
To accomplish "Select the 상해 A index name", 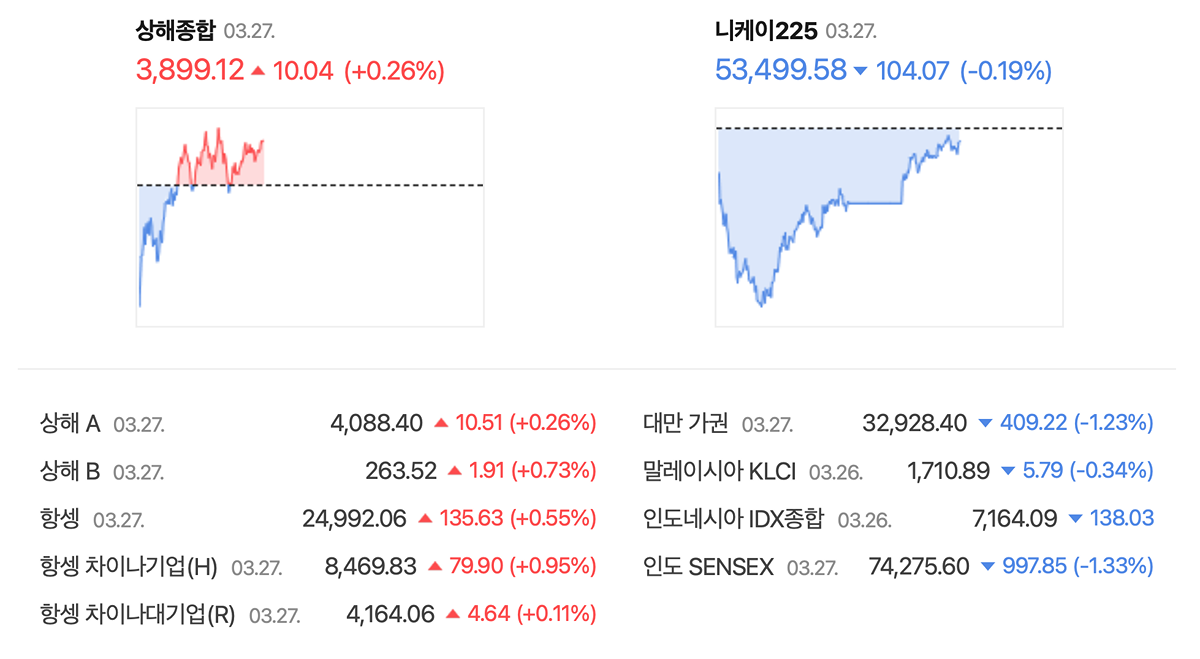I will (x=70, y=423).
